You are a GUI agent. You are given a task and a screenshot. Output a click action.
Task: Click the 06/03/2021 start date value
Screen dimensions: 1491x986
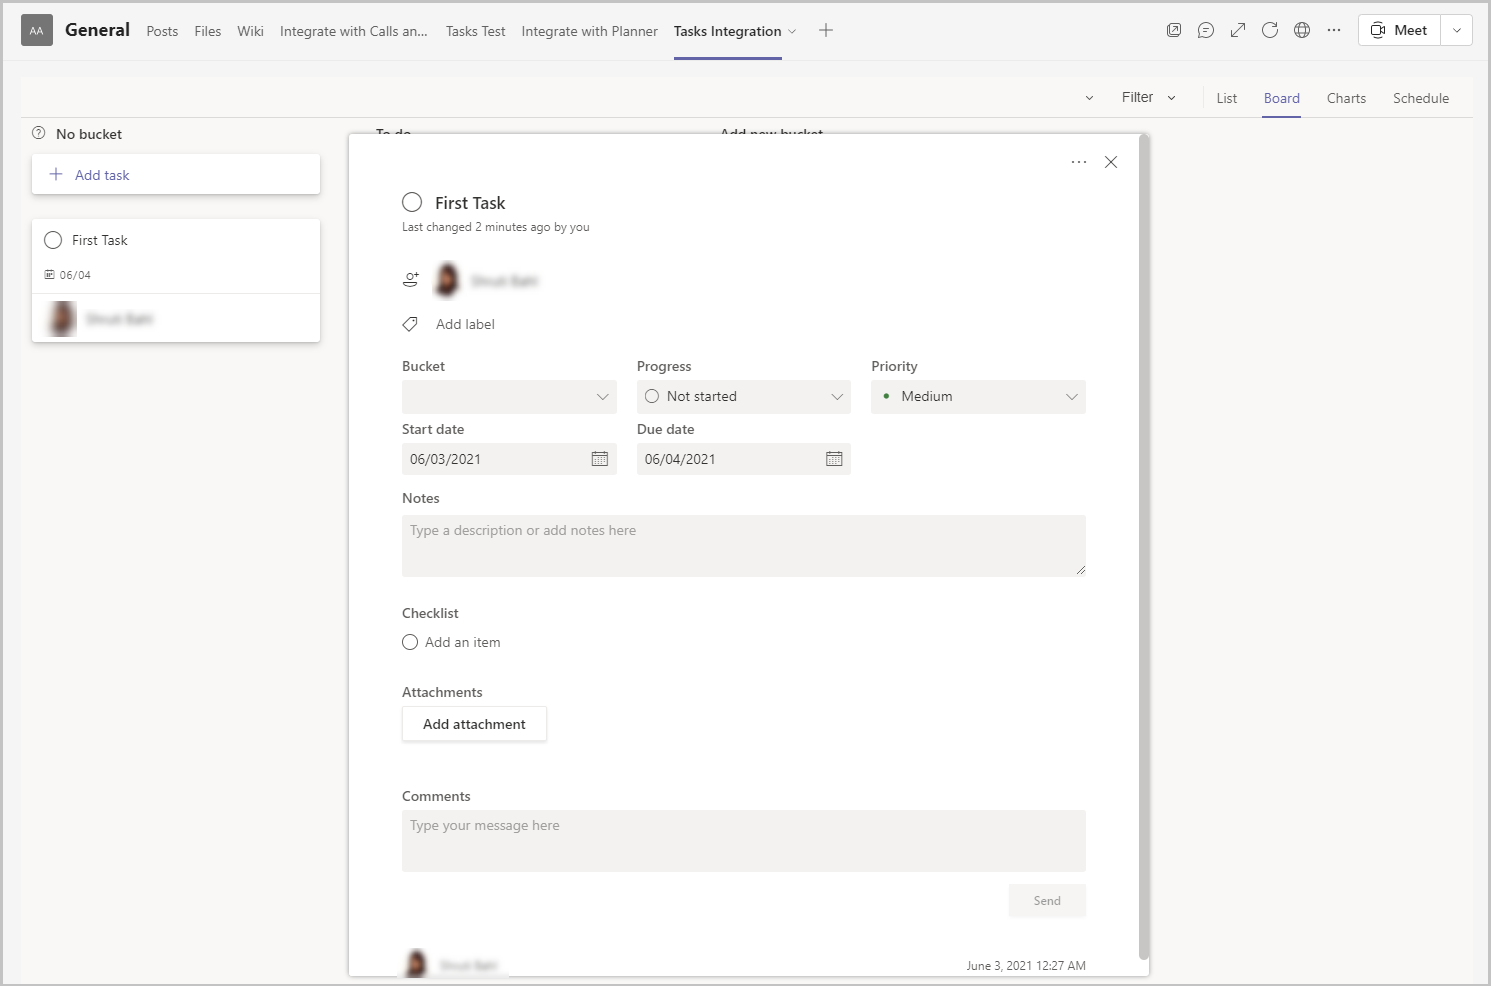click(x=446, y=459)
